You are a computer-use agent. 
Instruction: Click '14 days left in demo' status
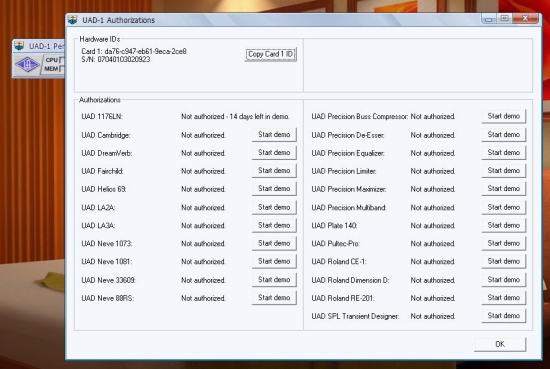point(260,116)
